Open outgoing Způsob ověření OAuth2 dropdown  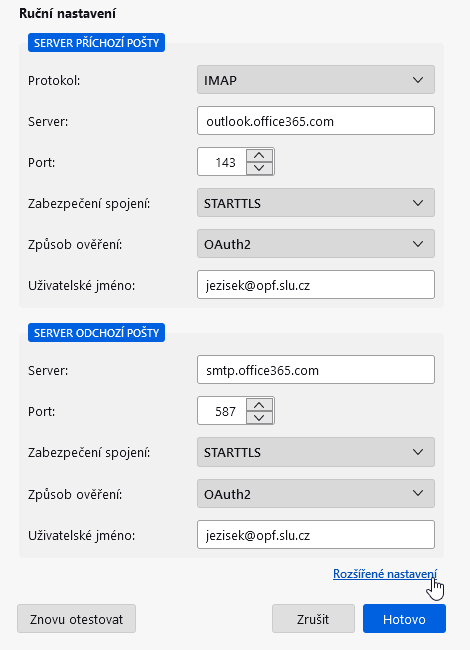316,494
